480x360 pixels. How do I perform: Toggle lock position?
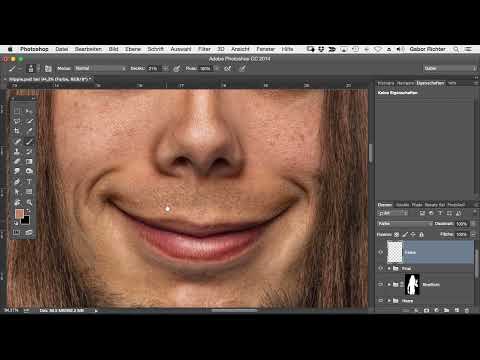pos(413,235)
